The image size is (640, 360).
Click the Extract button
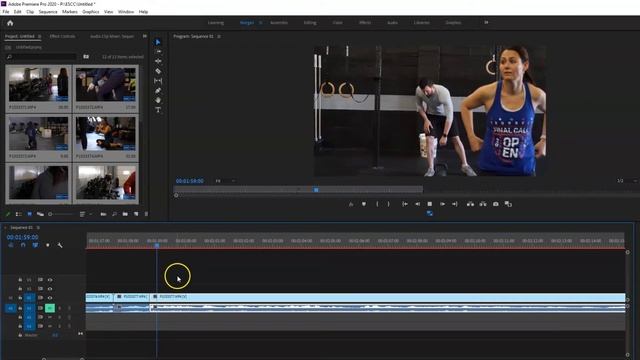[x=483, y=204]
